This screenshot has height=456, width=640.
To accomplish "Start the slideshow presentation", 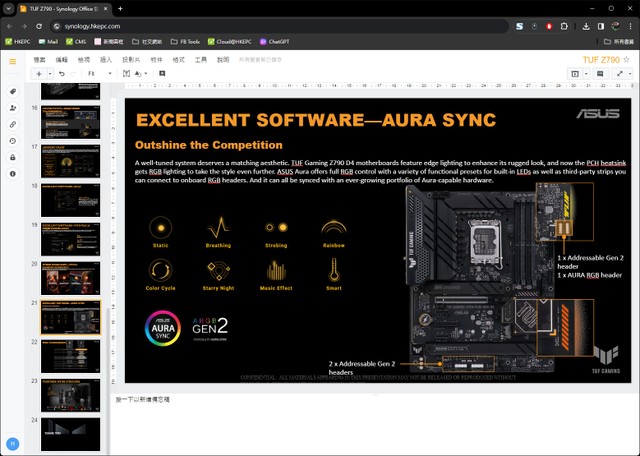I will (575, 74).
